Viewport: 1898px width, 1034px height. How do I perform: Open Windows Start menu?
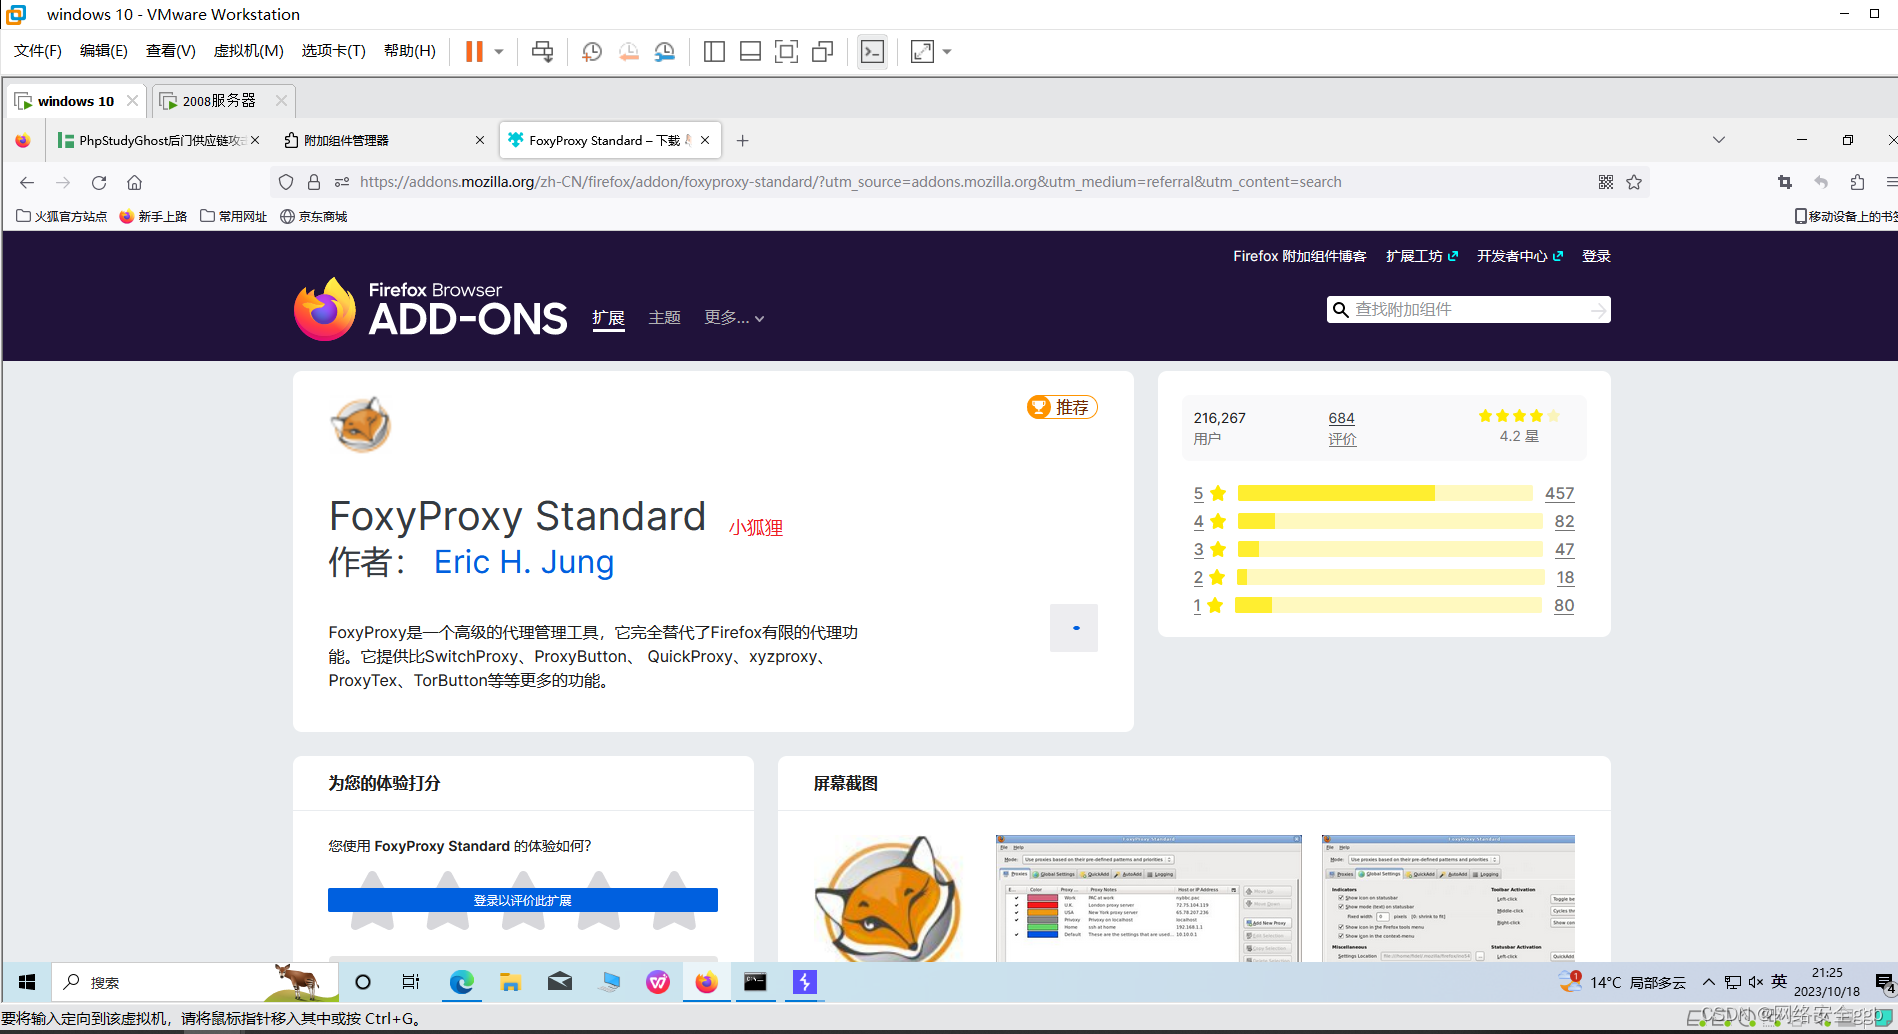(x=27, y=983)
